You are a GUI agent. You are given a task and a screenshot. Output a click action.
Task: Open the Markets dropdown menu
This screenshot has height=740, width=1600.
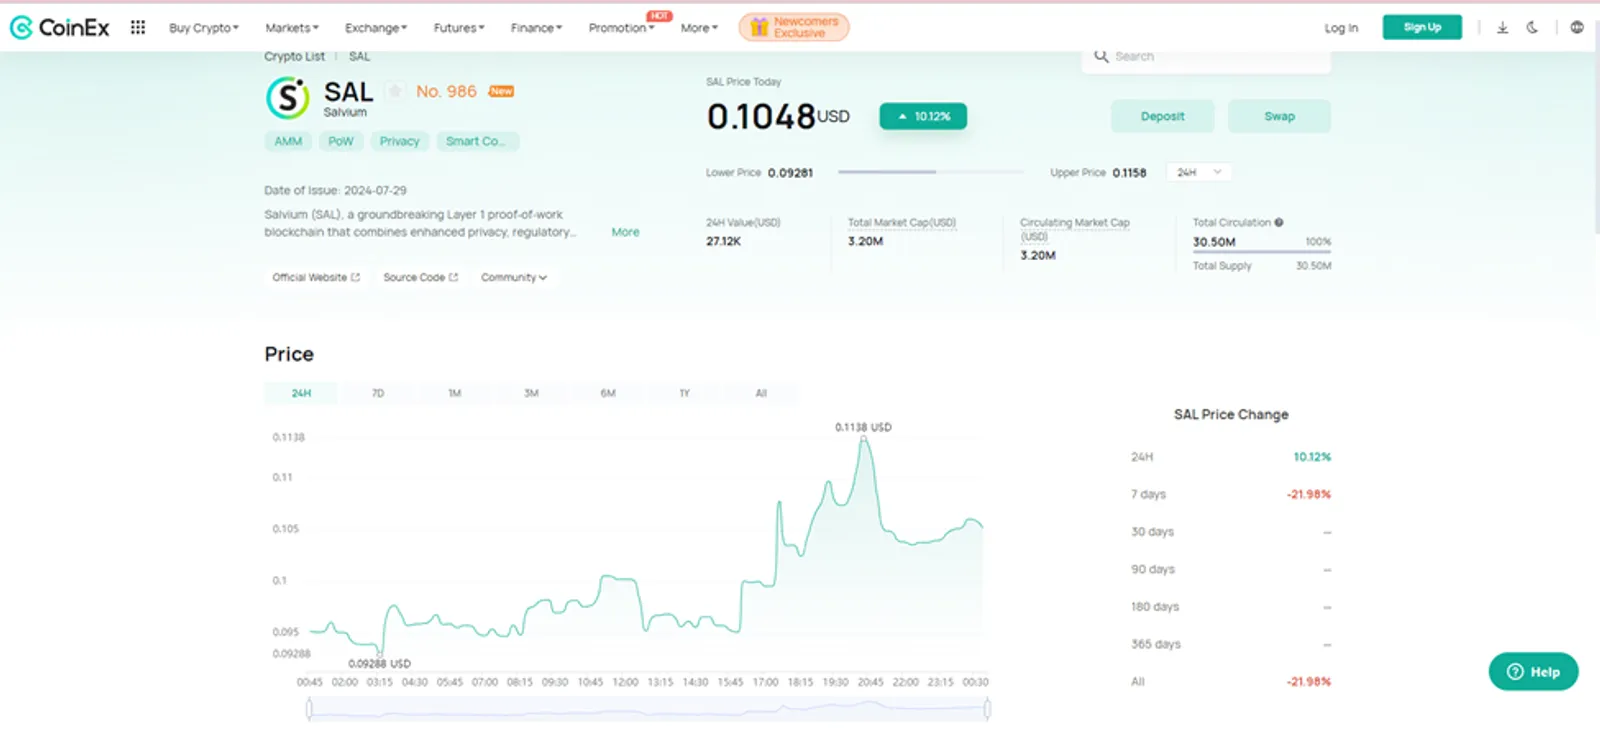[292, 28]
